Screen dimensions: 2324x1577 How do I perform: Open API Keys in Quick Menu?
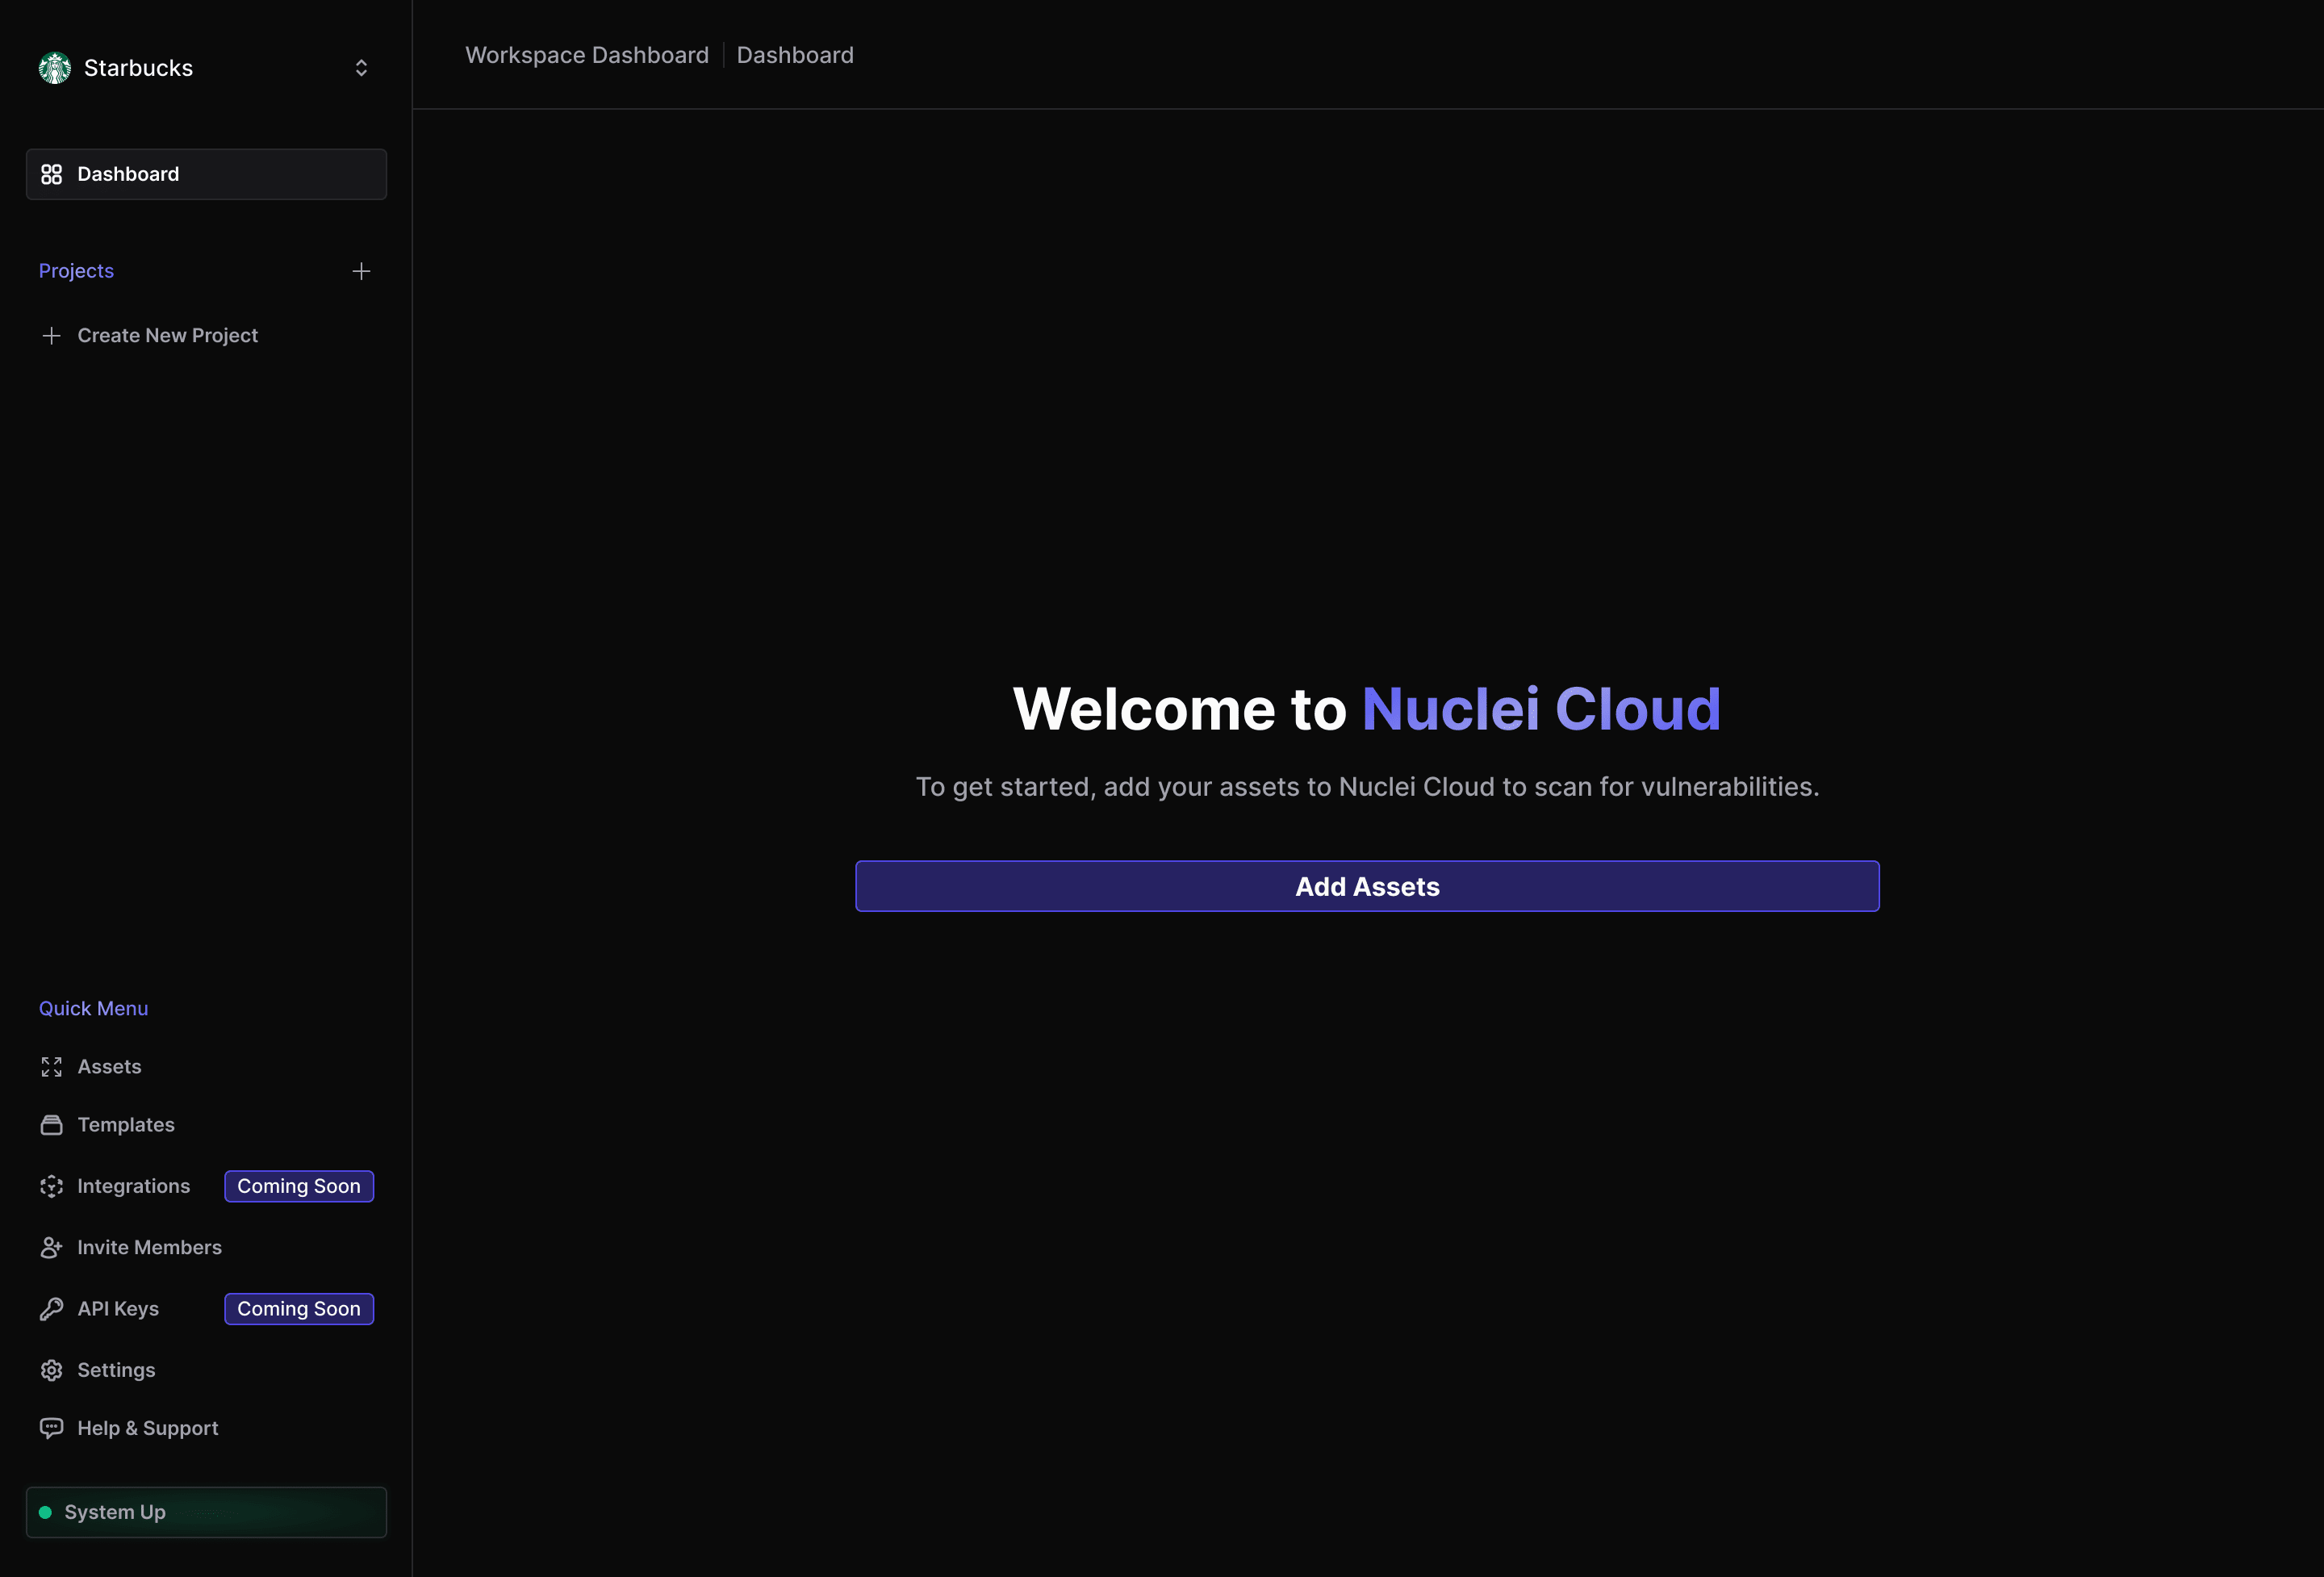(118, 1309)
